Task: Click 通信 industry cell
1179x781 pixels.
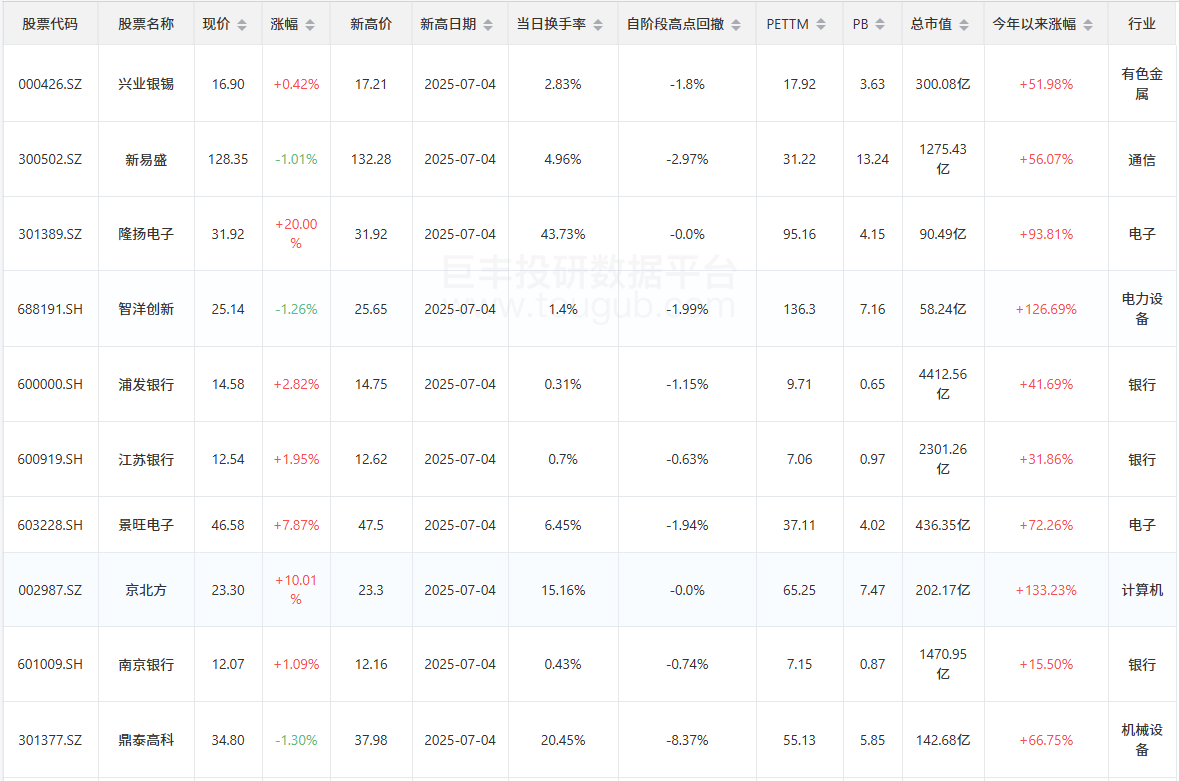Action: pyautogui.click(x=1141, y=159)
